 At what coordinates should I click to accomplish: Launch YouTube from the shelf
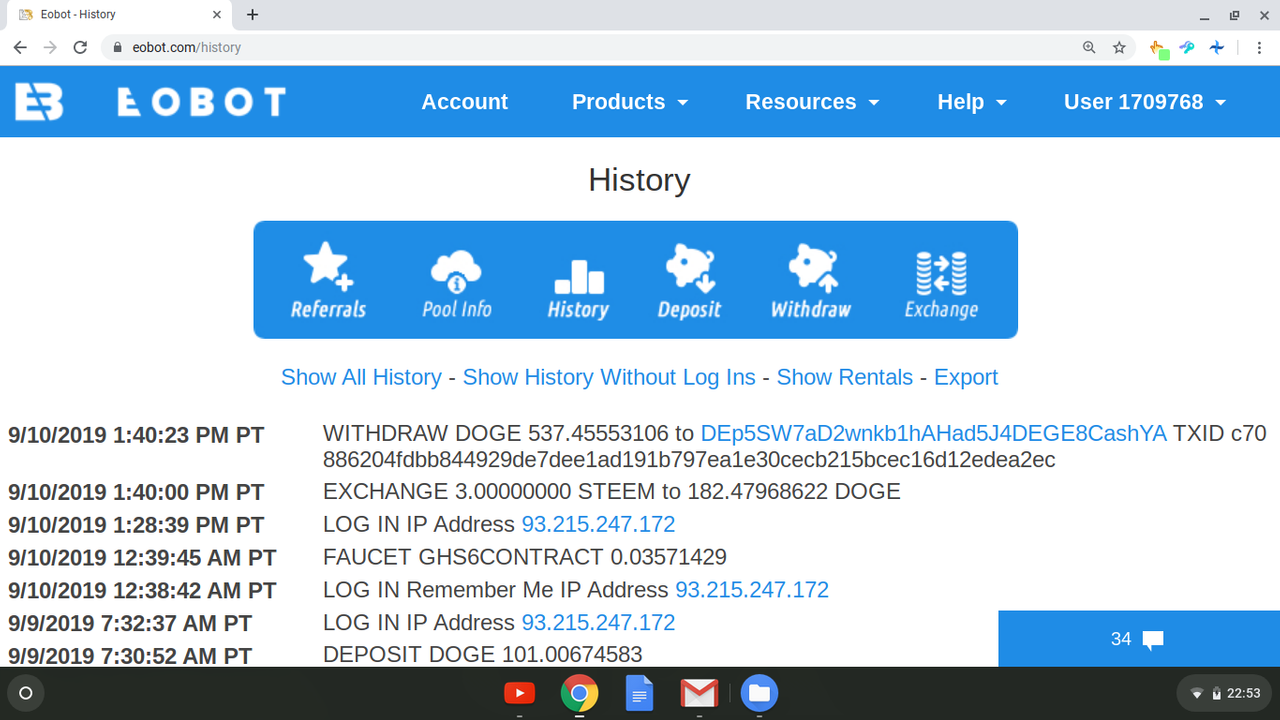coord(519,693)
